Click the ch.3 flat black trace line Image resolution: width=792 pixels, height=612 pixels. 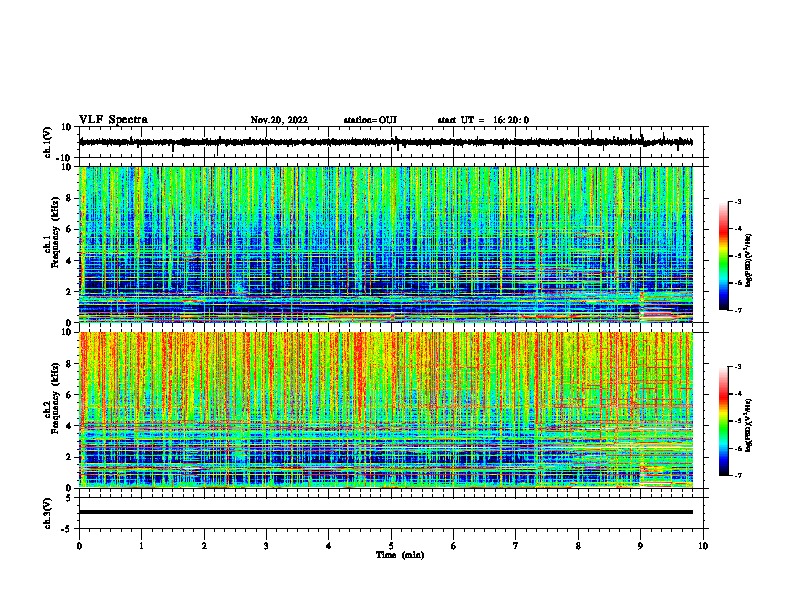coord(386,512)
